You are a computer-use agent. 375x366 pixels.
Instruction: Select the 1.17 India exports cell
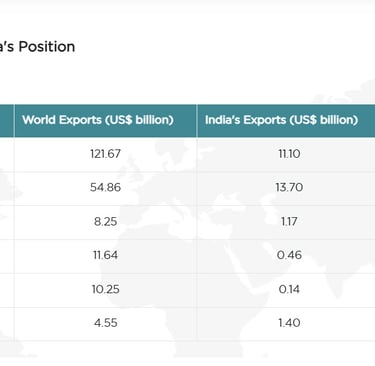pyautogui.click(x=289, y=222)
